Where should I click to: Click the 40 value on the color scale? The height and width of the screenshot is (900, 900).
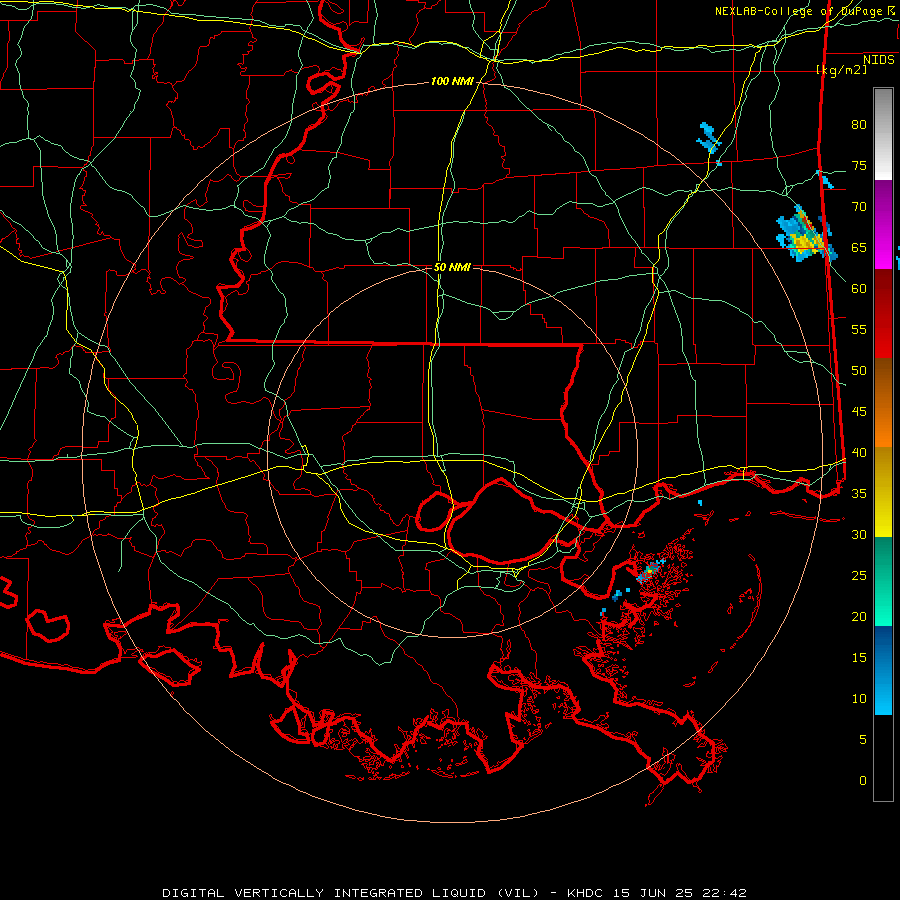tap(859, 452)
